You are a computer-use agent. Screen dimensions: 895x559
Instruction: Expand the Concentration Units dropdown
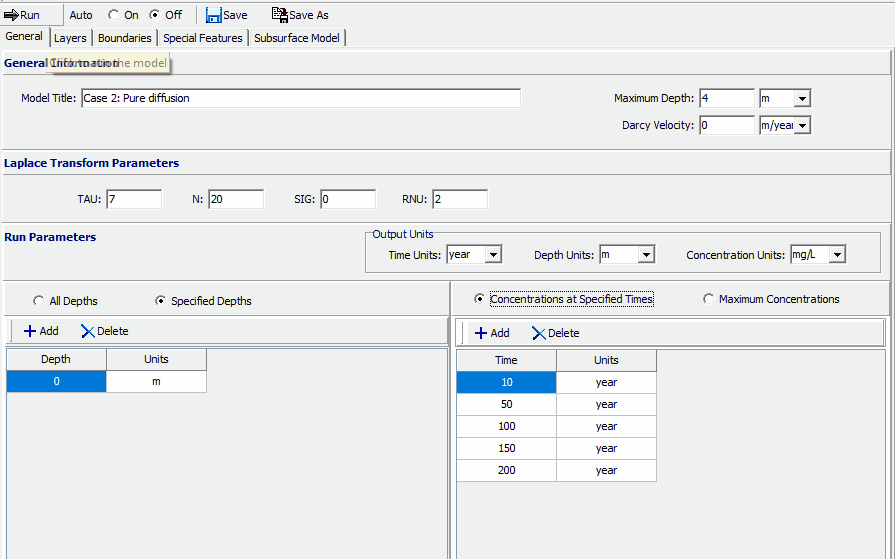pyautogui.click(x=836, y=255)
